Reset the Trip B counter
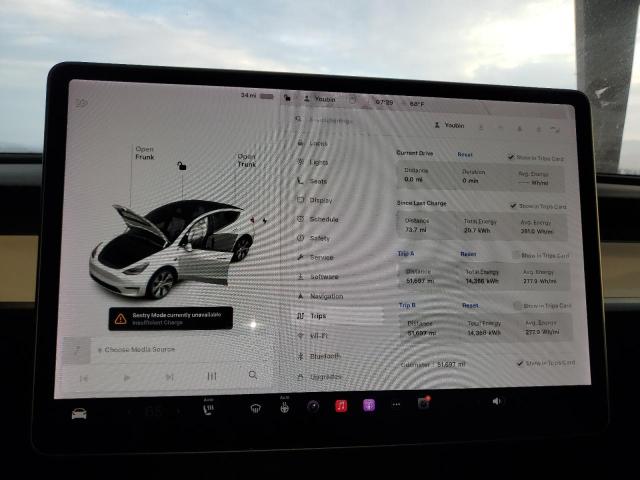This screenshot has height=480, width=640. [470, 305]
